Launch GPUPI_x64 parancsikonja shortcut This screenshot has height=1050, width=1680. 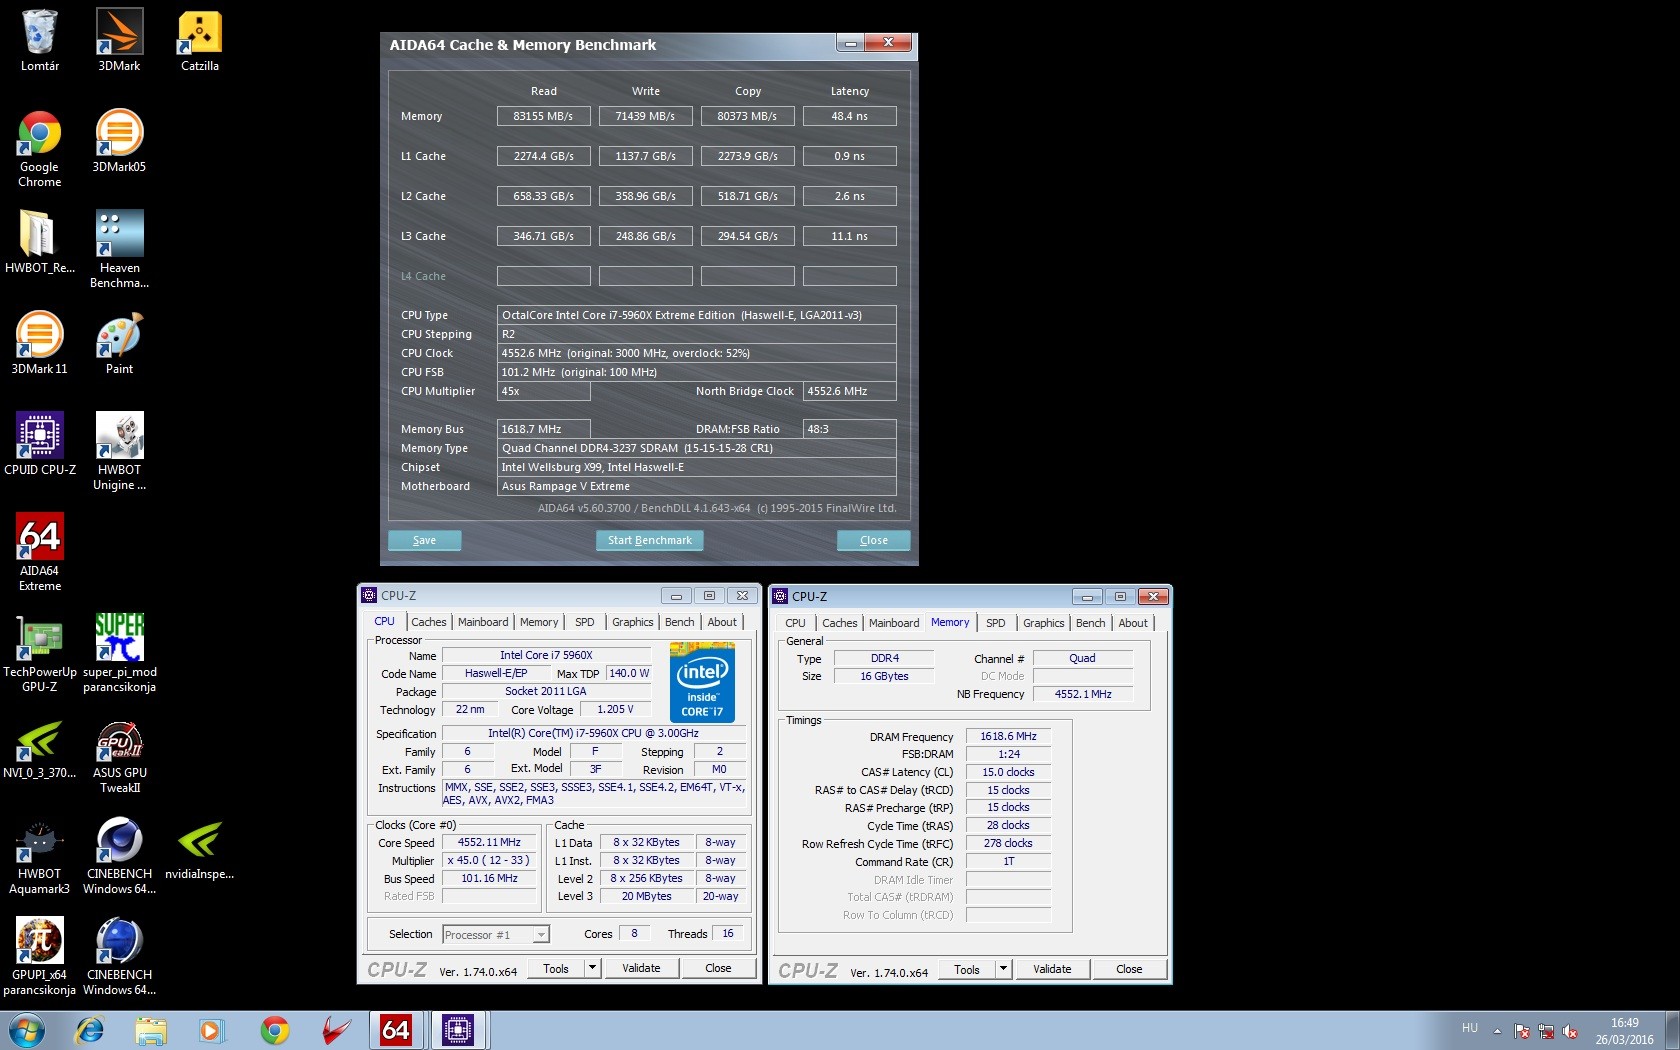click(x=40, y=957)
